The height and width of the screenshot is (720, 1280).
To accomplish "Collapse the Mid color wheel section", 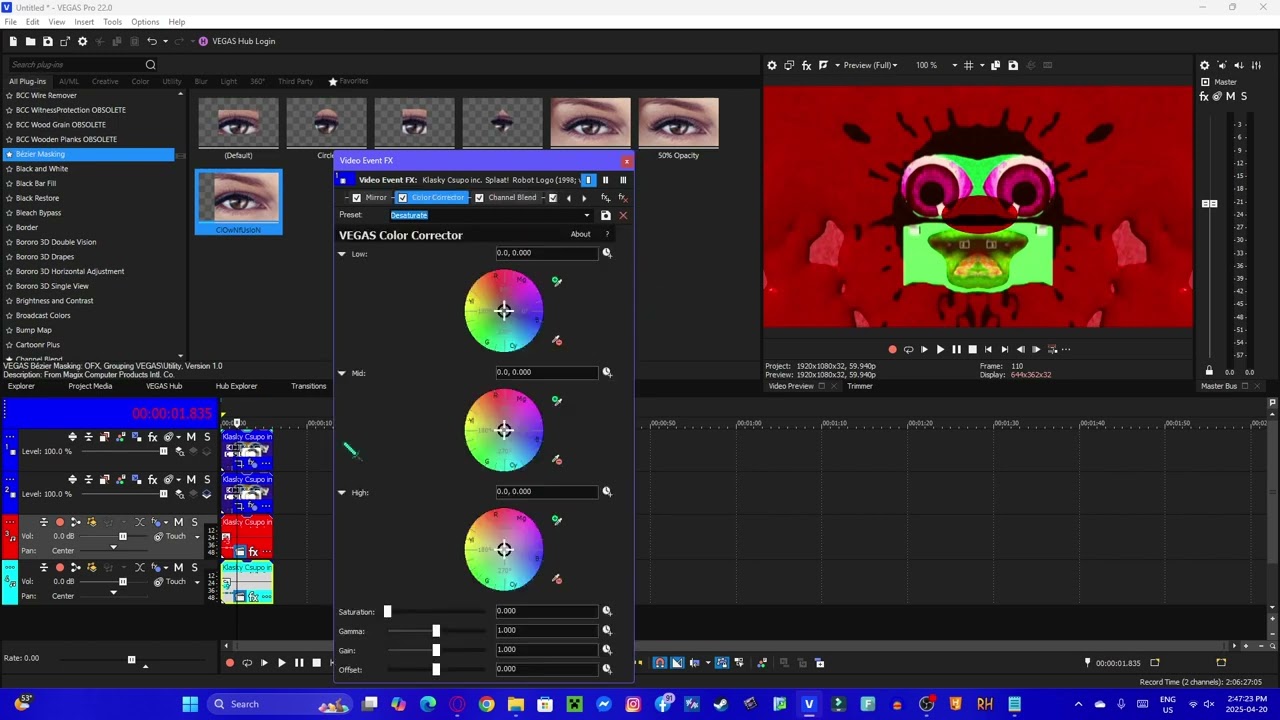I will tap(342, 373).
